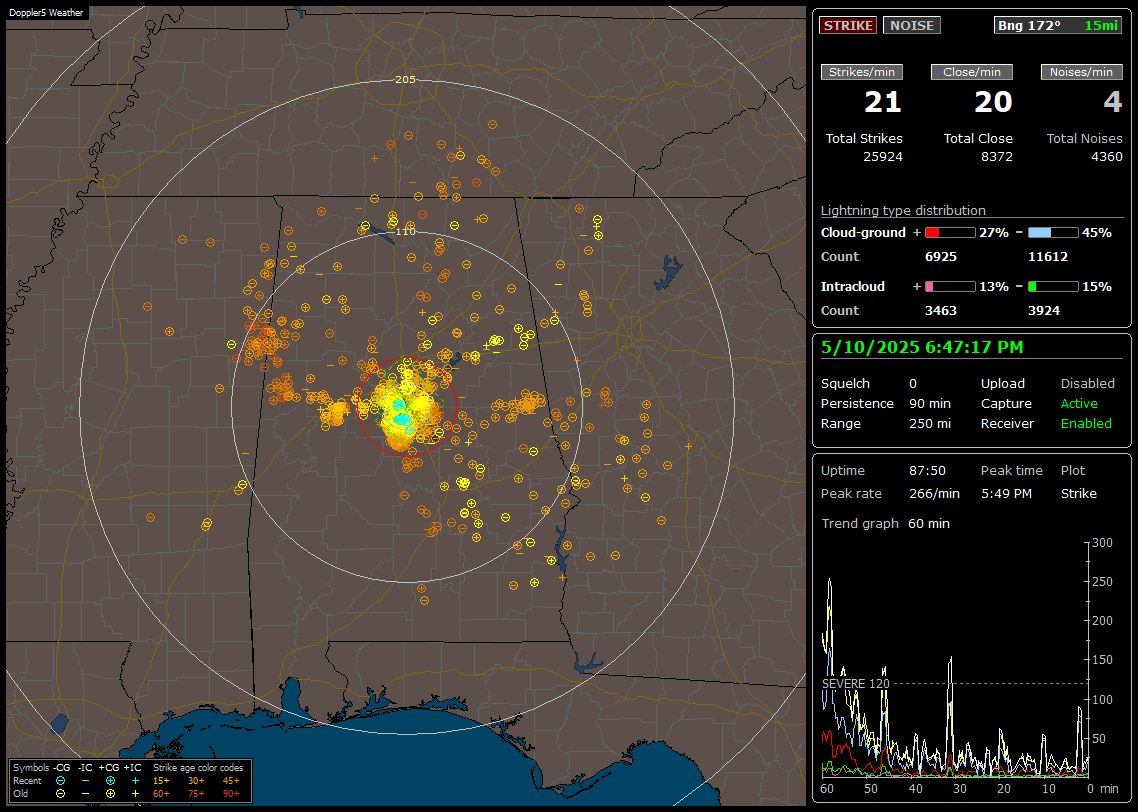1138x812 pixels.
Task: Click the 60+ strike age color code
Action: pos(161,794)
